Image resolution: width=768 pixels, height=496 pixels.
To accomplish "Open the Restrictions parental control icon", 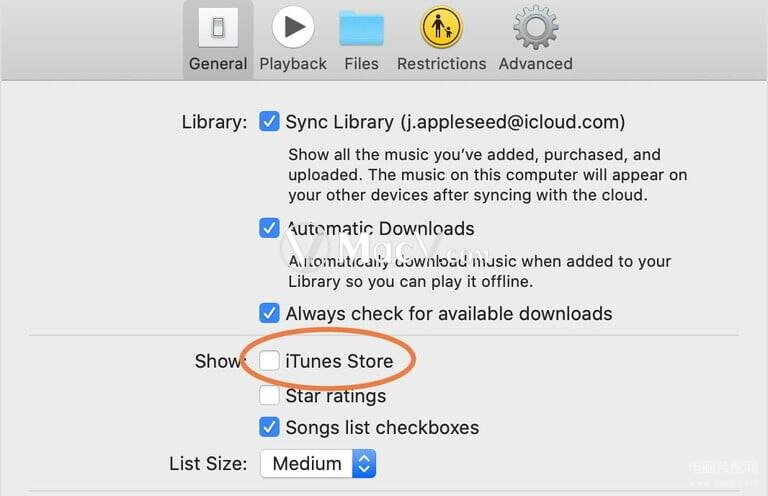I will 441,27.
